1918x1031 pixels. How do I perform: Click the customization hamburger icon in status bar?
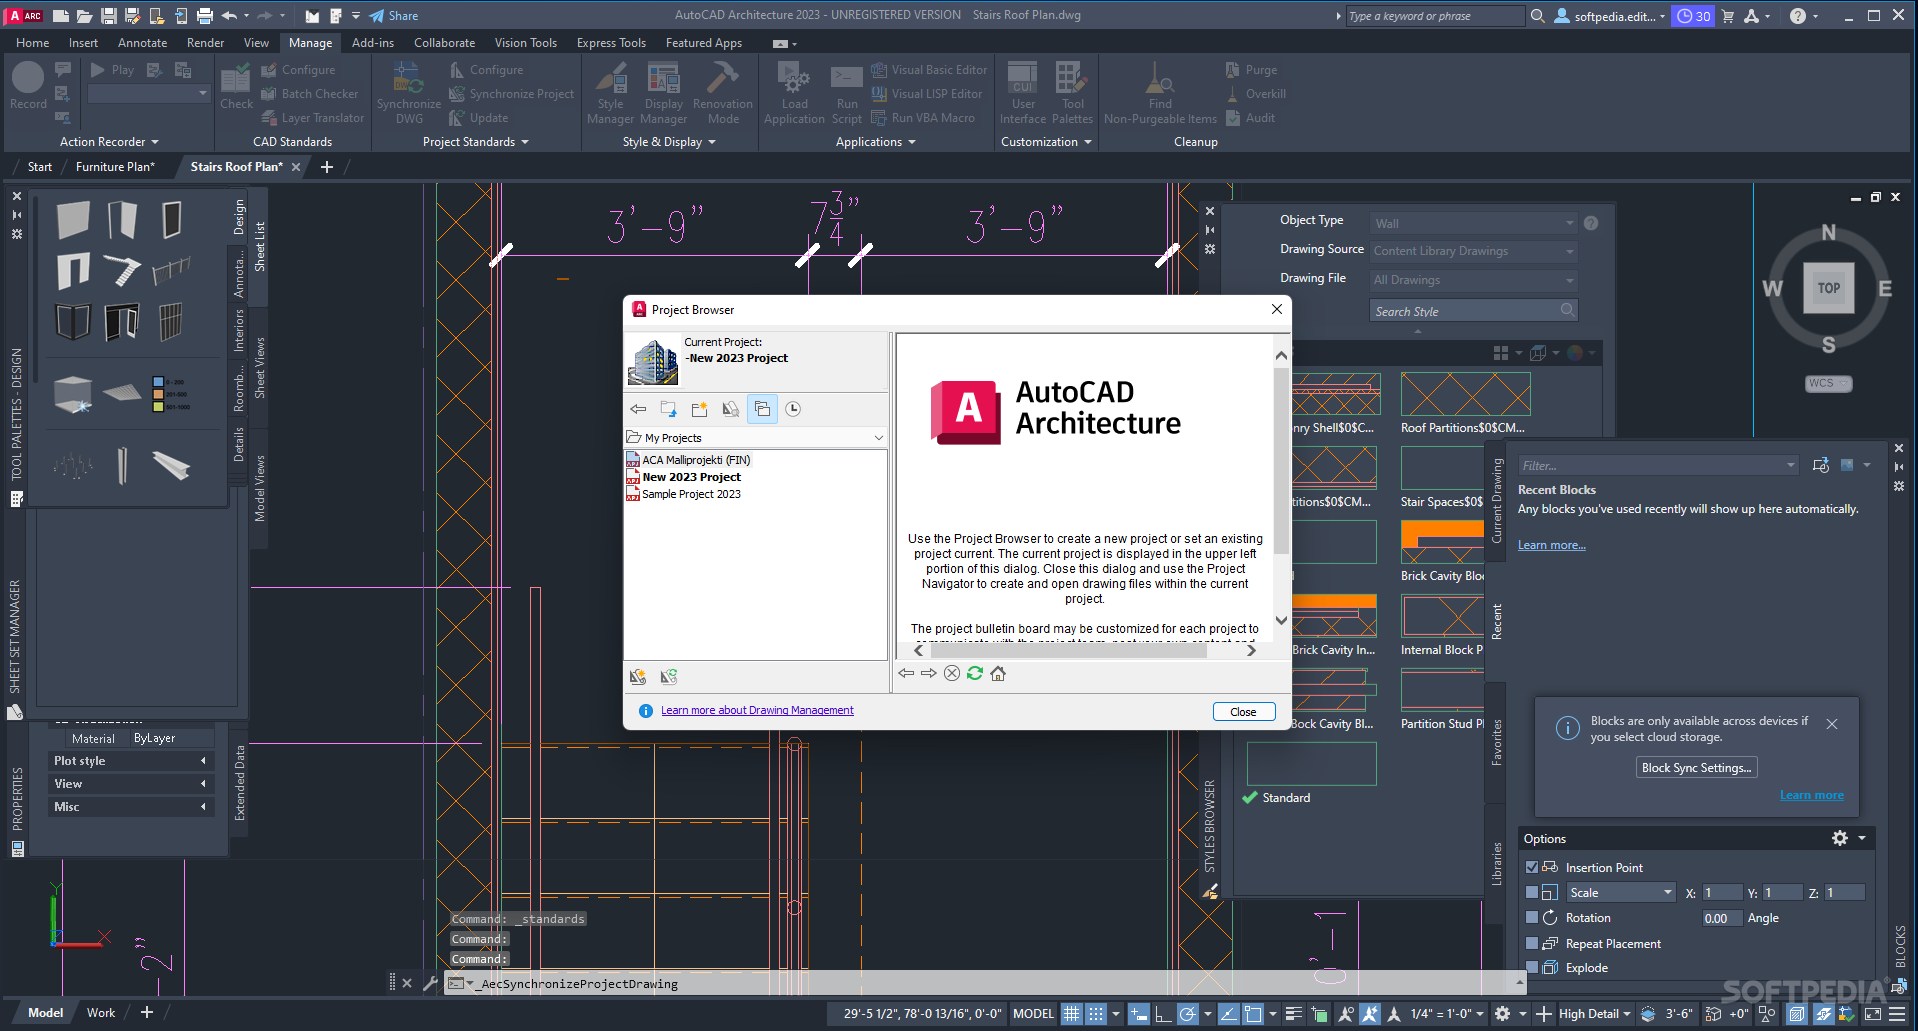[1897, 1013]
